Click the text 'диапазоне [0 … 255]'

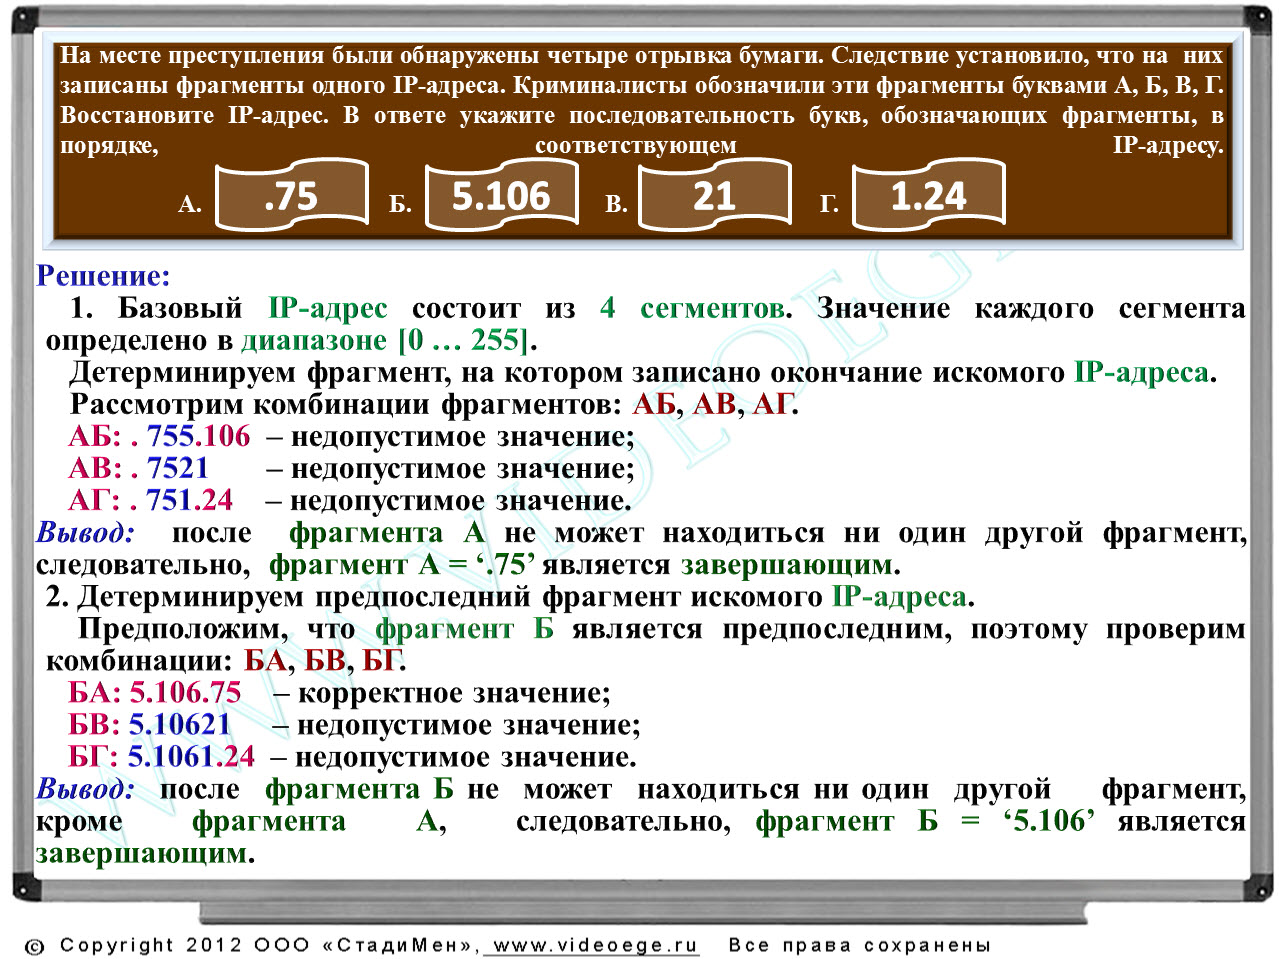click(x=385, y=340)
